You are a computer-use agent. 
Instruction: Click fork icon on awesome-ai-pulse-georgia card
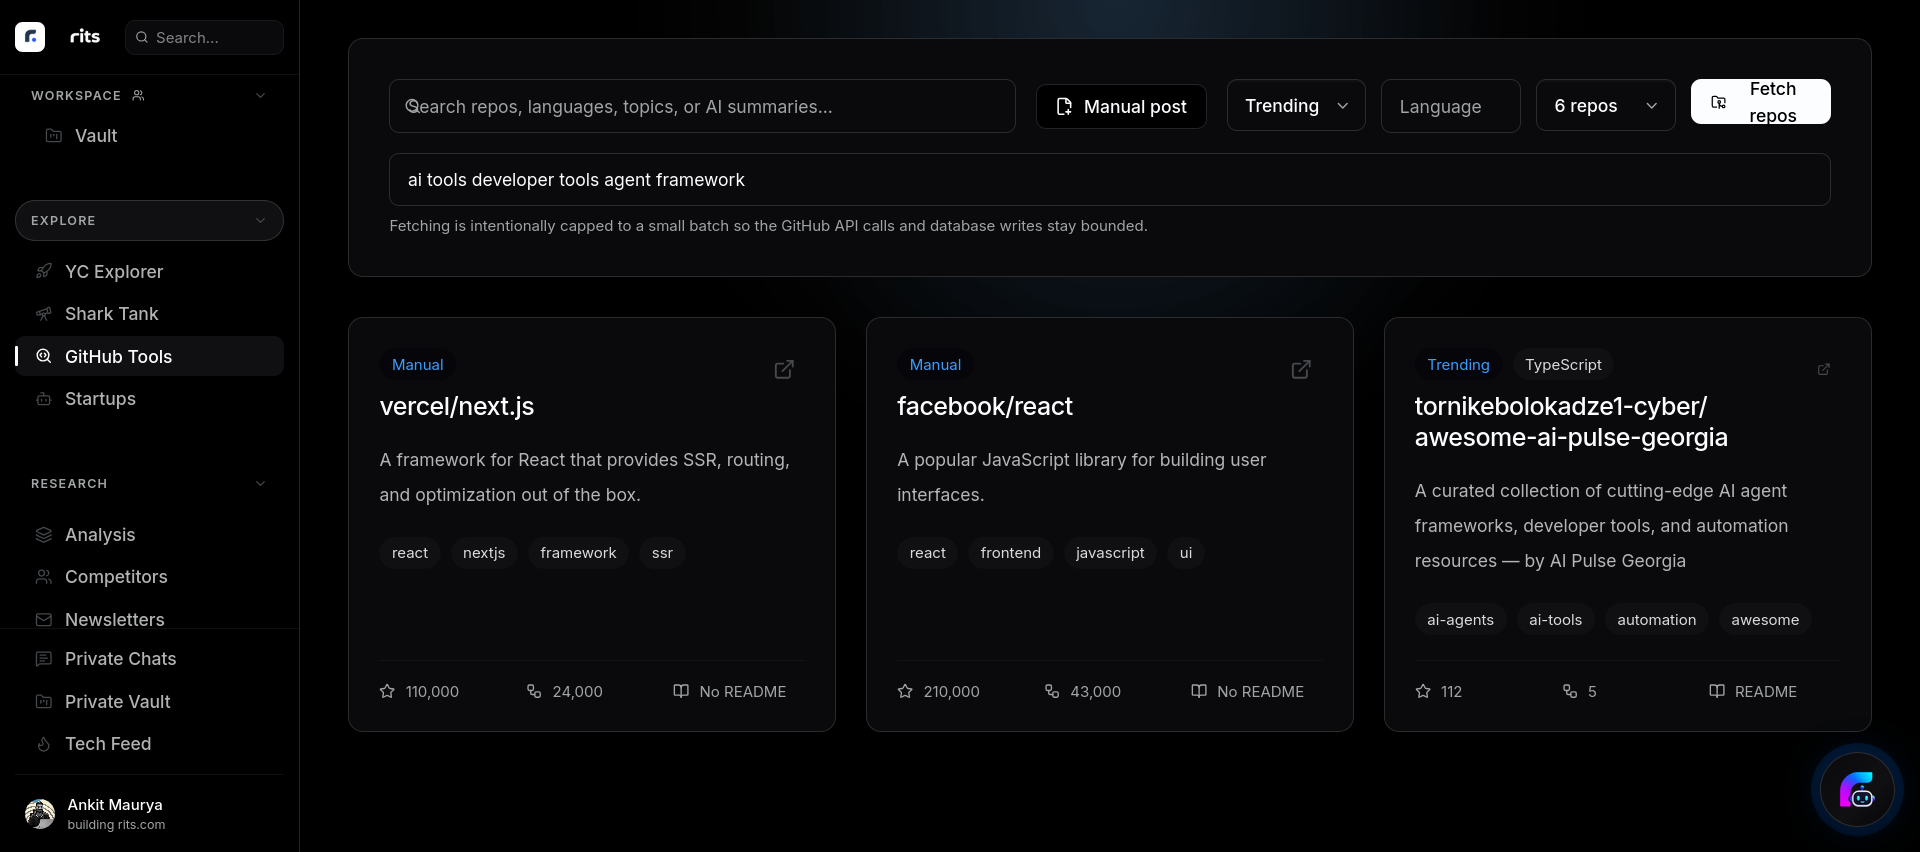click(x=1570, y=691)
